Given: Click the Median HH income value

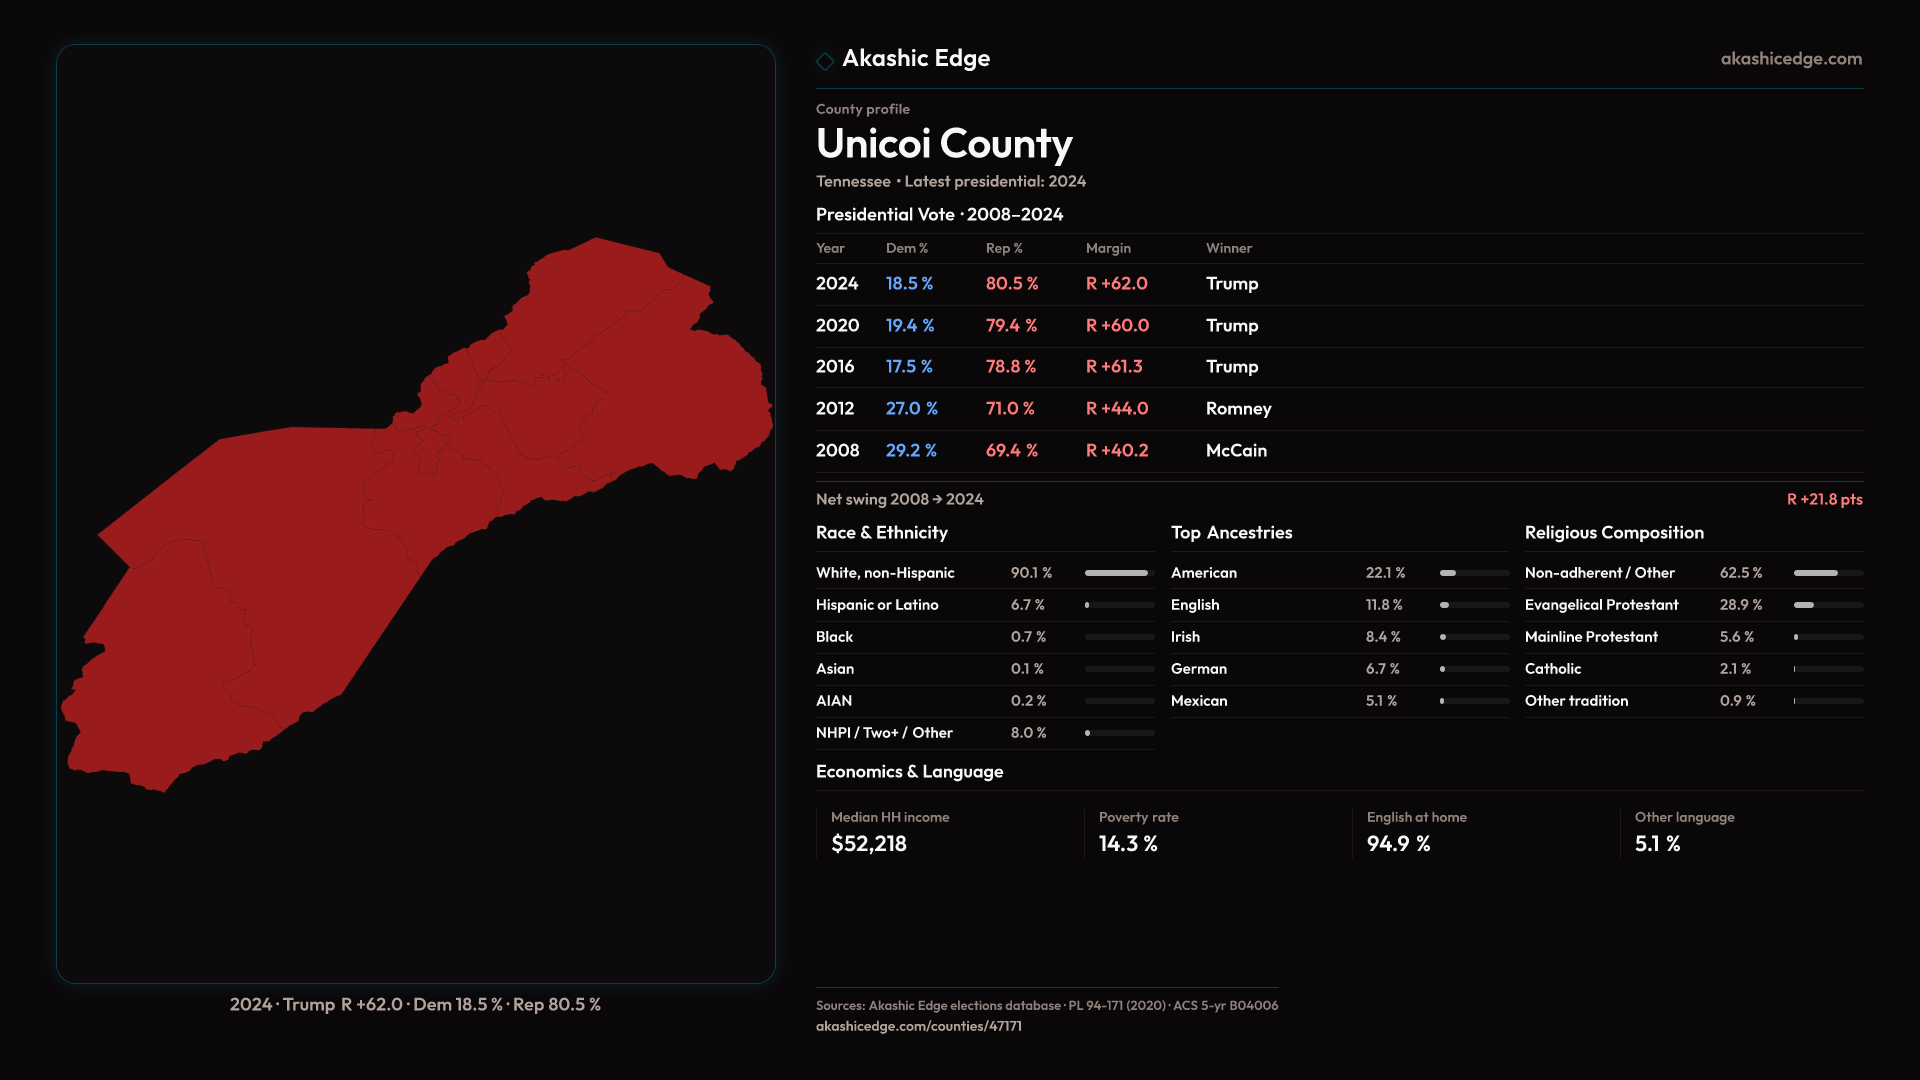Looking at the screenshot, I should point(869,844).
